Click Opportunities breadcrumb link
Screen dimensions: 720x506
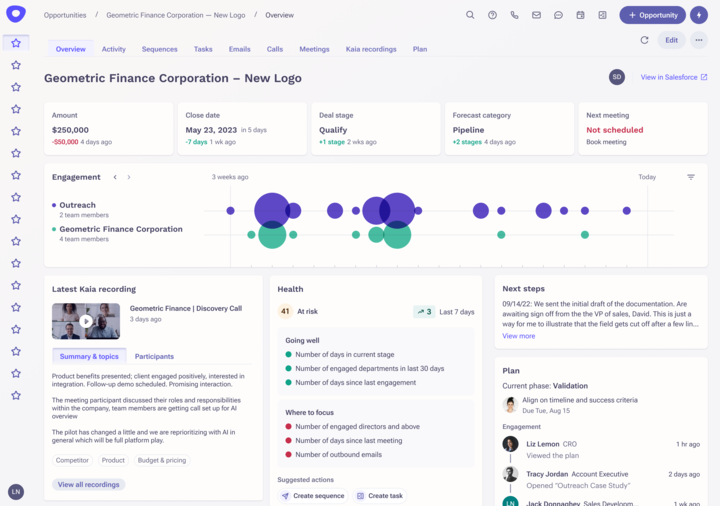pos(65,15)
